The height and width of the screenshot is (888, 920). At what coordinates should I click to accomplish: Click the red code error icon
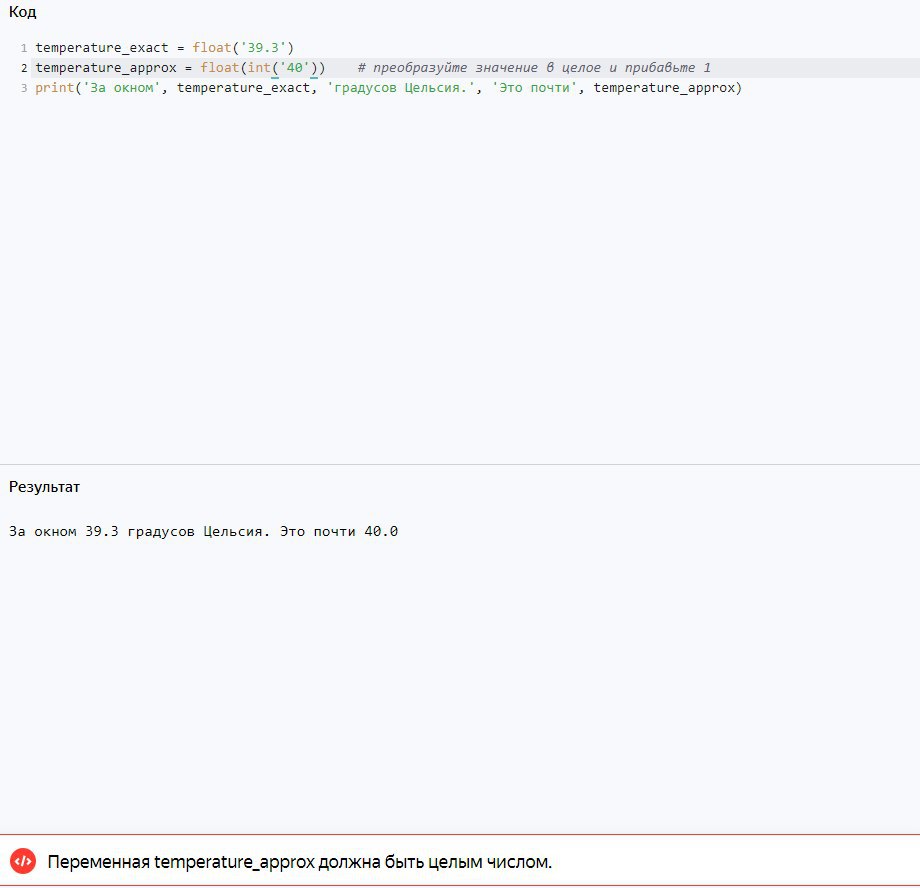[23, 861]
